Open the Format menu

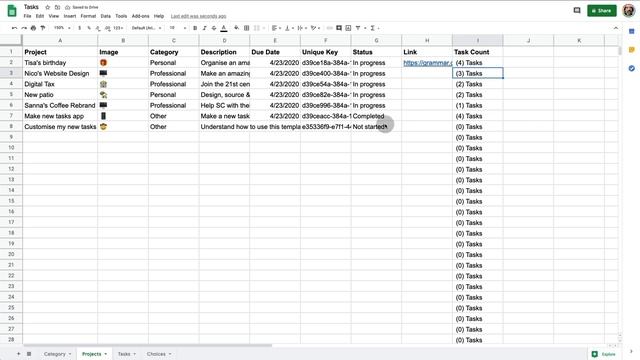[x=88, y=16]
